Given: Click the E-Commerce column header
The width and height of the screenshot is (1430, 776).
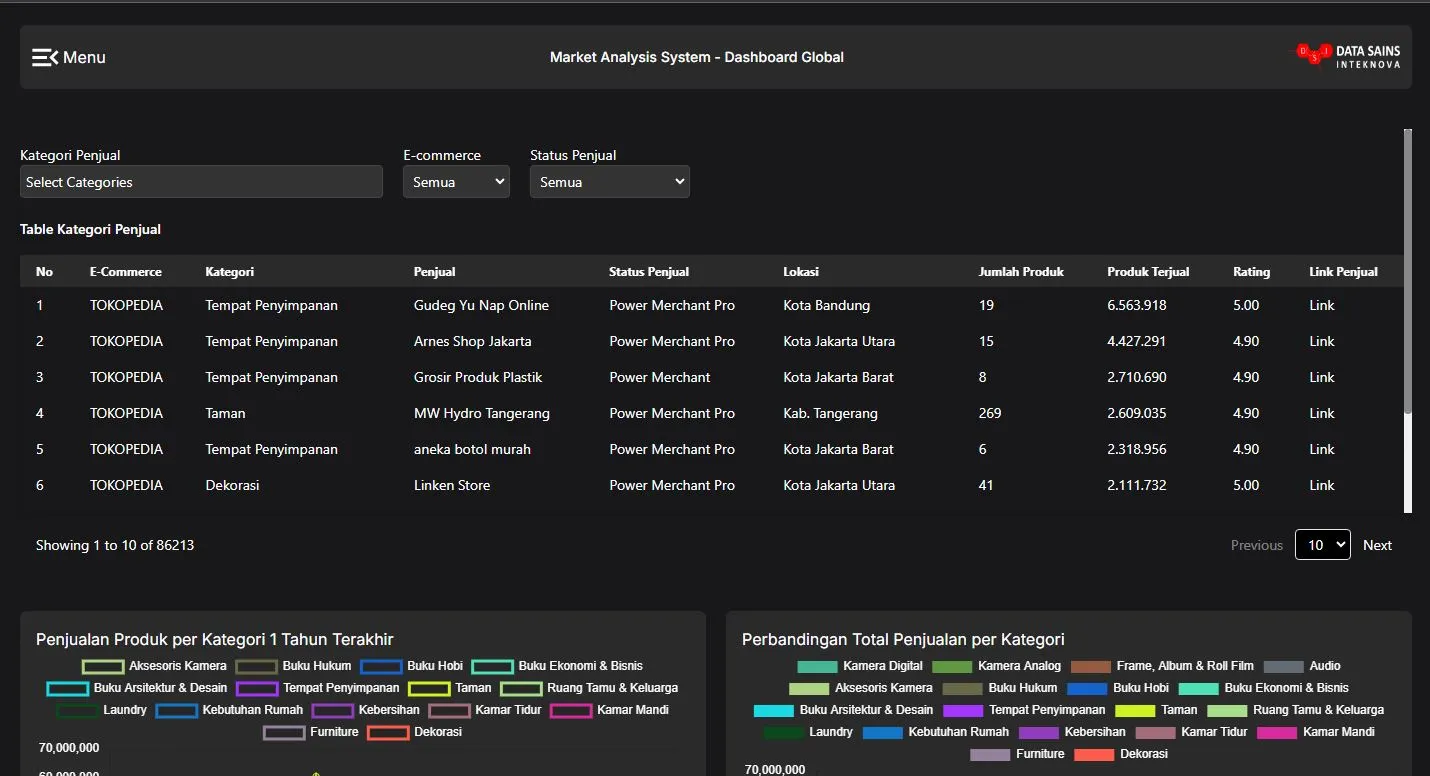Looking at the screenshot, I should tap(126, 272).
